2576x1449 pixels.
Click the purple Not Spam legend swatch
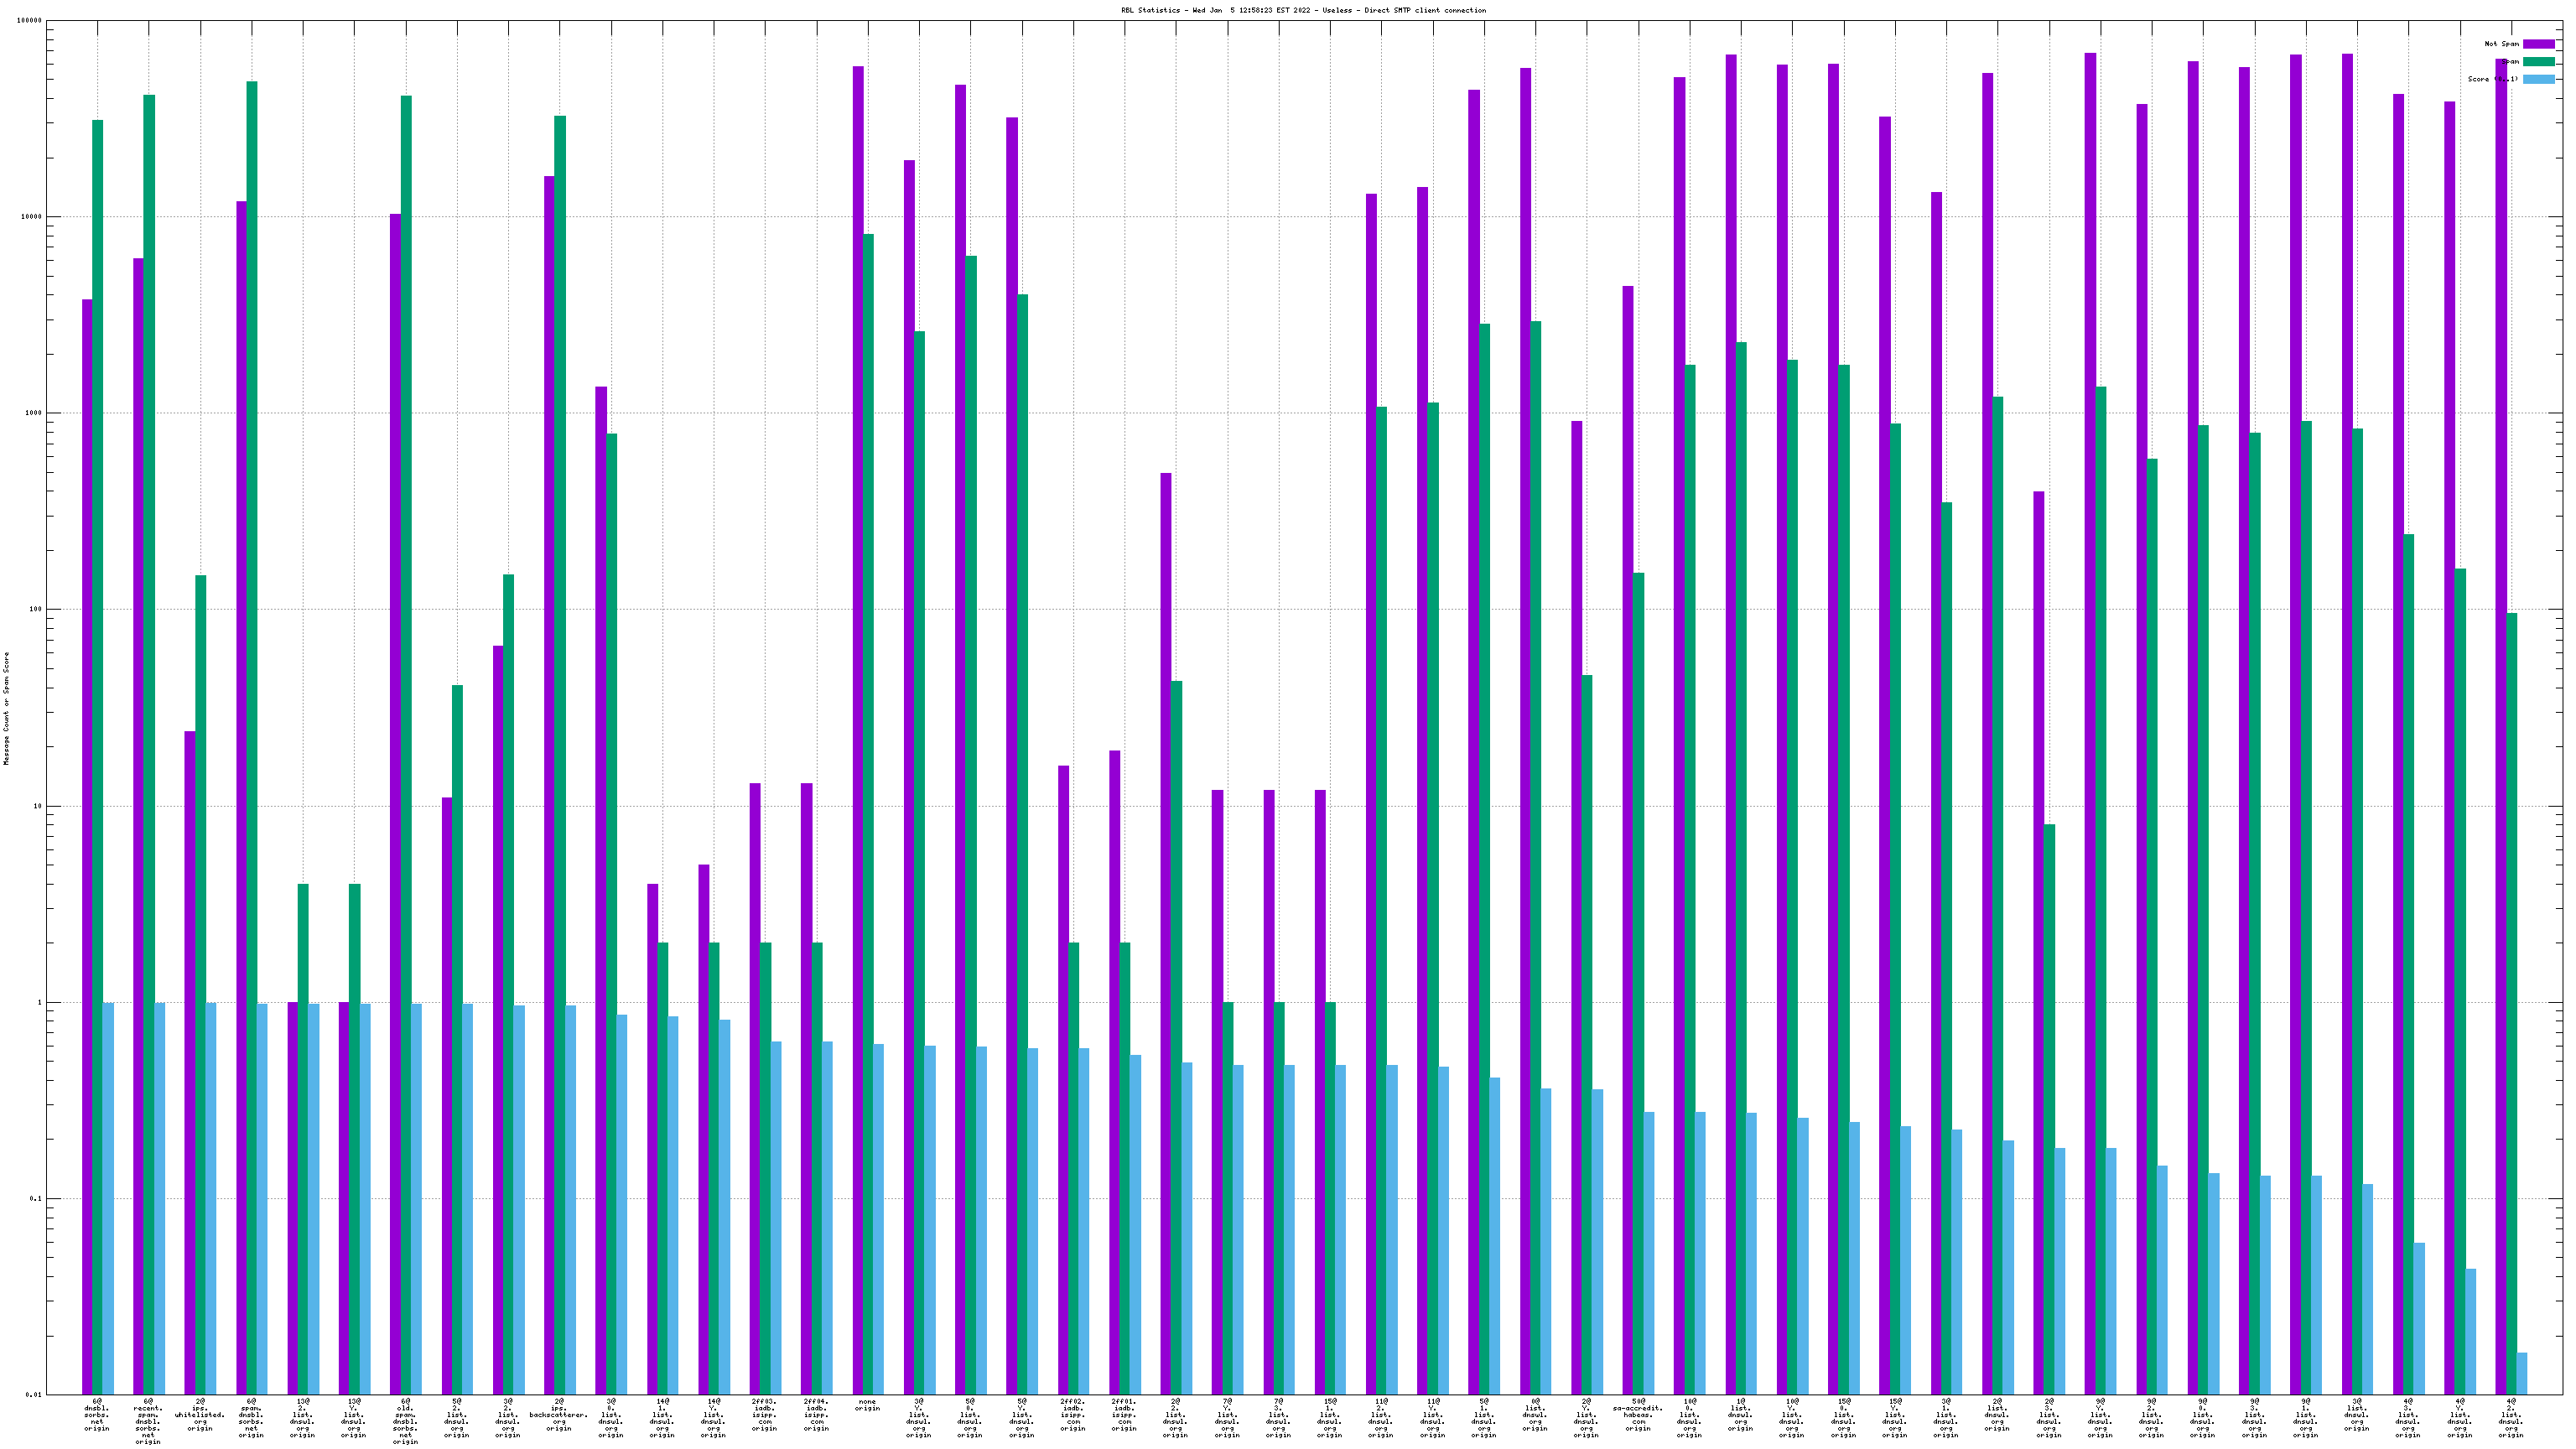(x=2538, y=44)
